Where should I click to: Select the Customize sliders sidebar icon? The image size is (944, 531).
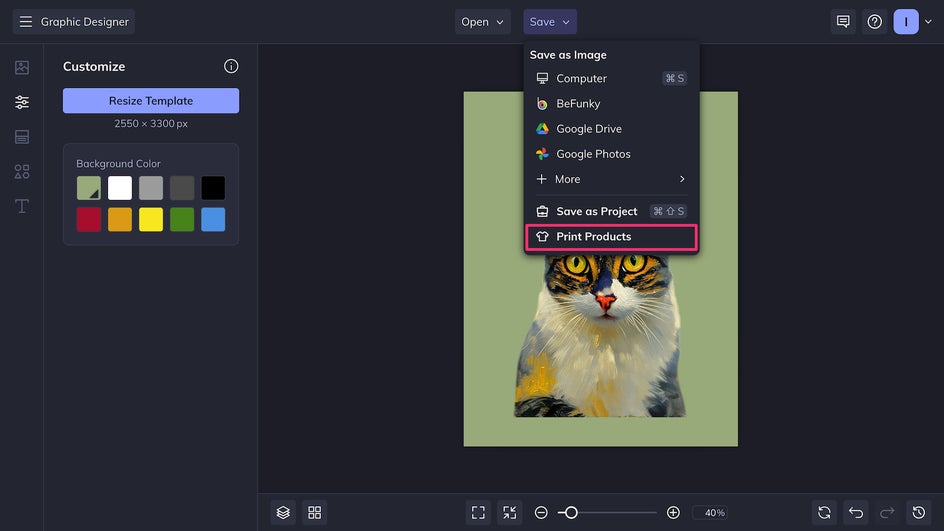pyautogui.click(x=22, y=102)
